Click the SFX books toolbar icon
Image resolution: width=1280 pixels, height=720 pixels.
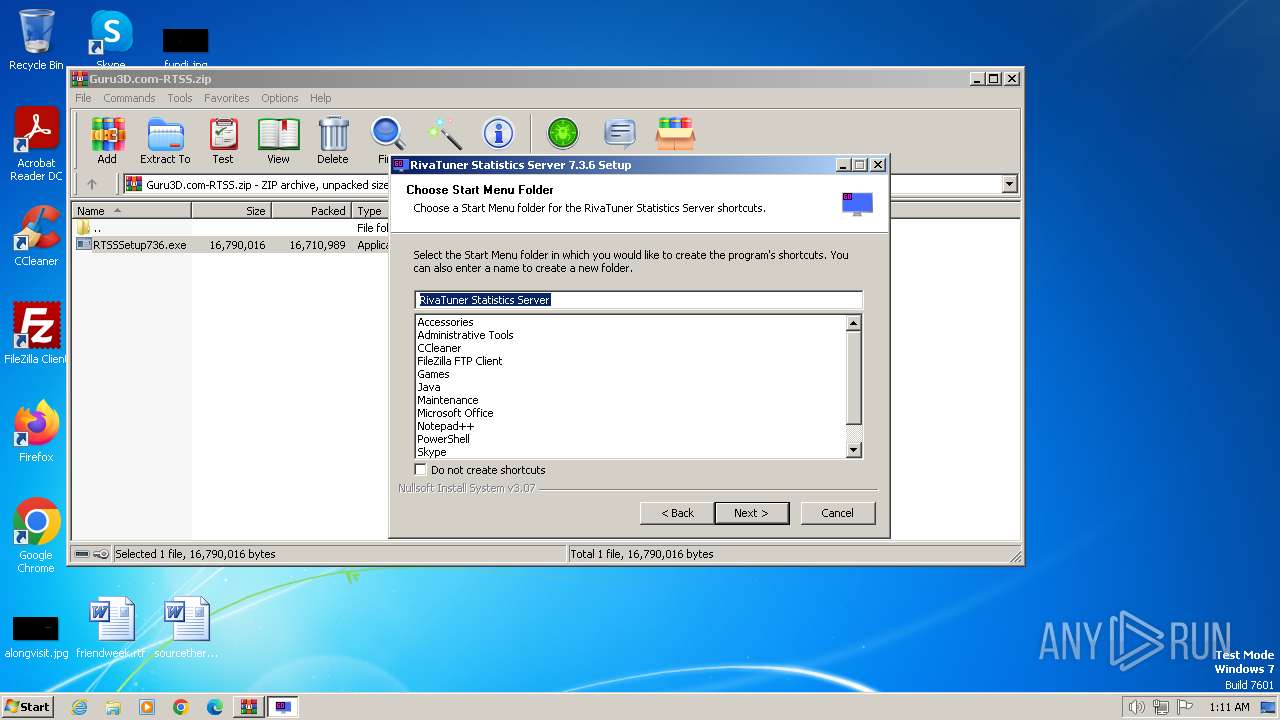[676, 133]
